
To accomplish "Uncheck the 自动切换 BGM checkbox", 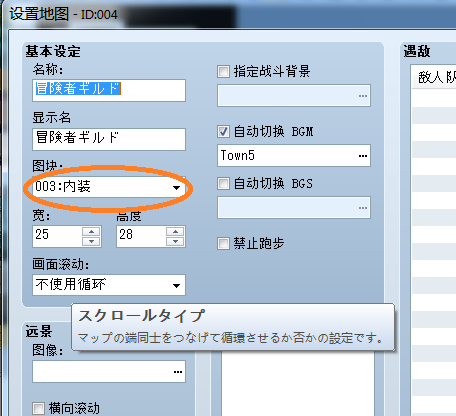I will pos(223,132).
